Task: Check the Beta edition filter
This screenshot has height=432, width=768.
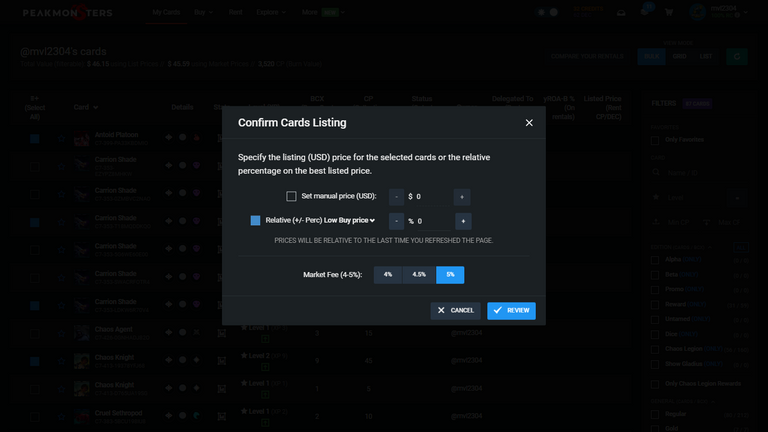Action: coord(655,275)
